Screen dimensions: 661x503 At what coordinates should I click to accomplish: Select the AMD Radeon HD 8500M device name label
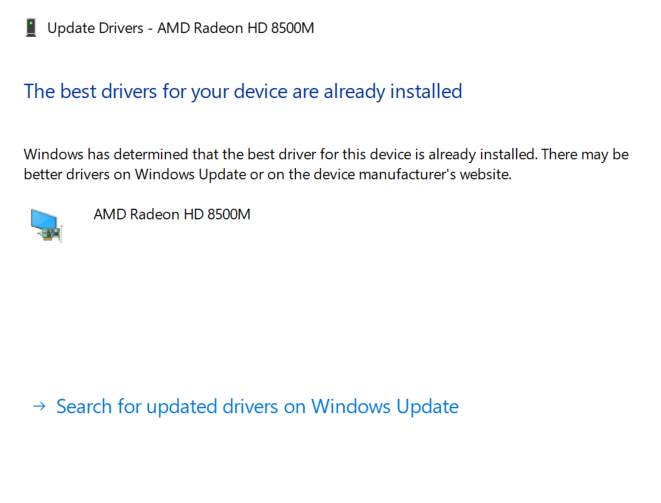171,213
